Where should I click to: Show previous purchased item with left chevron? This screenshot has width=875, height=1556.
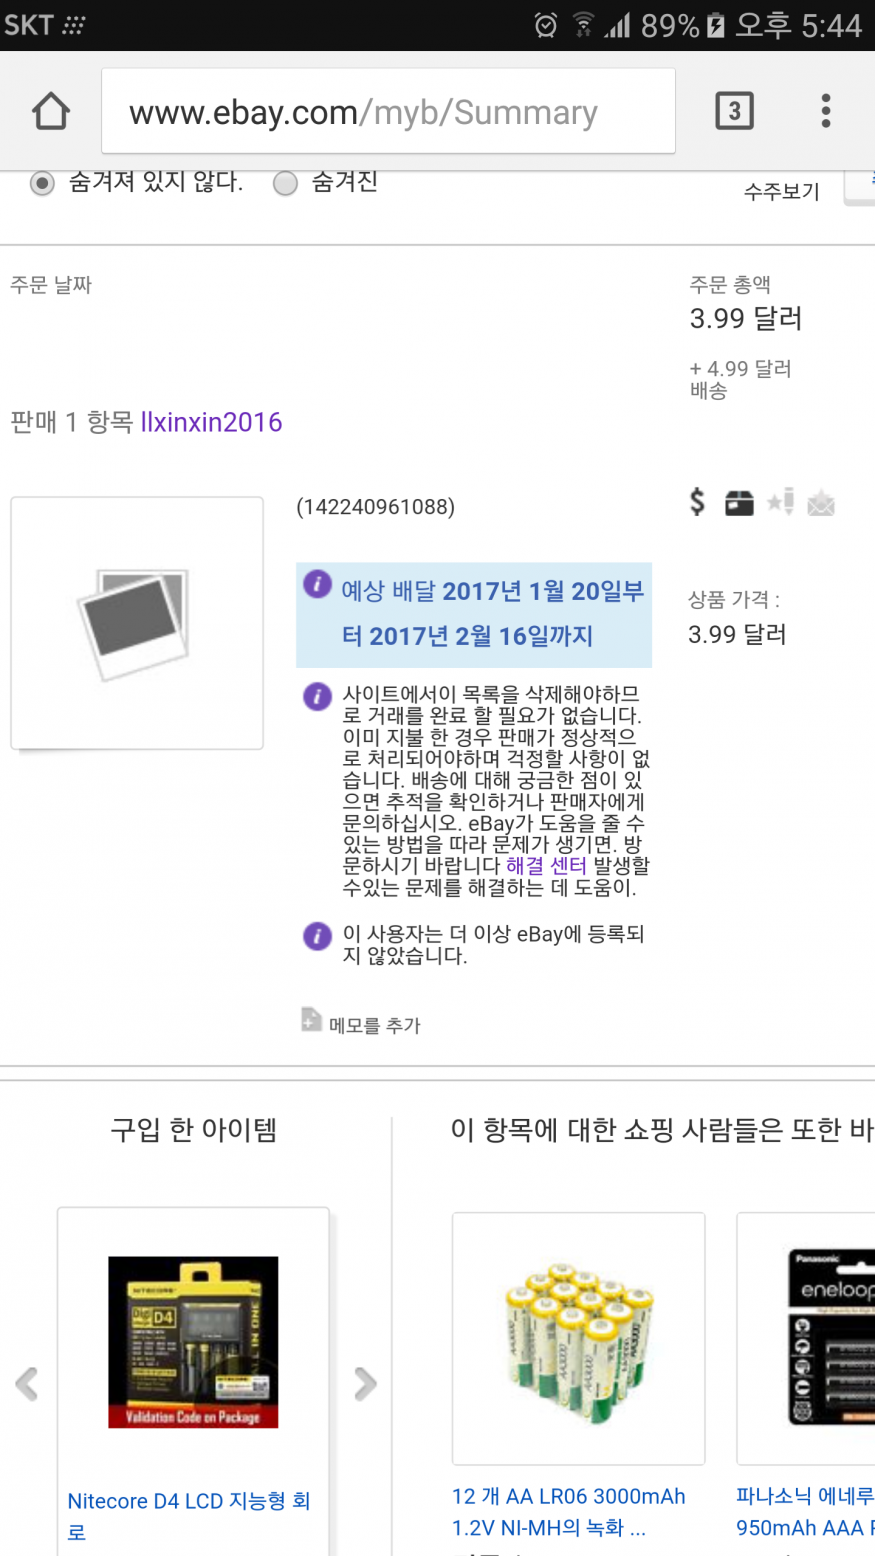click(x=27, y=1384)
